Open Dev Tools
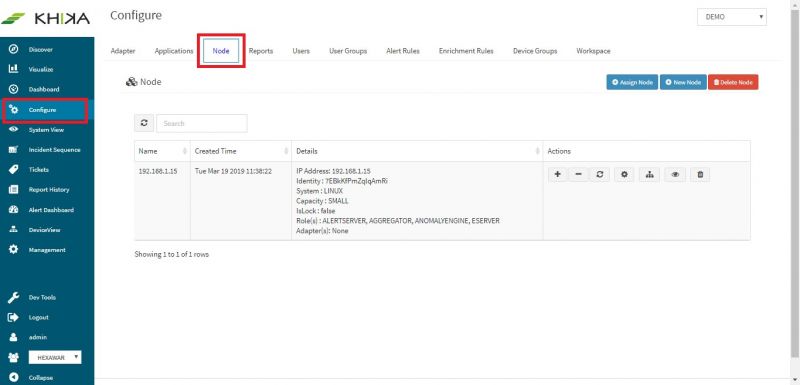Viewport: 800px width, 385px height. [x=42, y=297]
